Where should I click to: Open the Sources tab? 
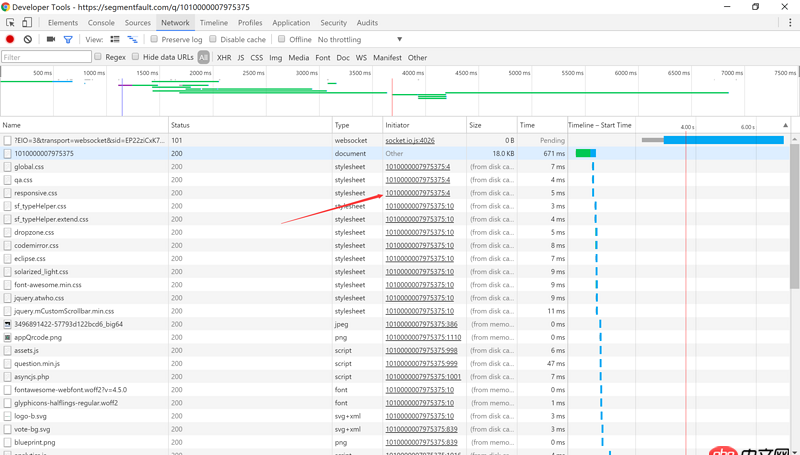click(138, 22)
